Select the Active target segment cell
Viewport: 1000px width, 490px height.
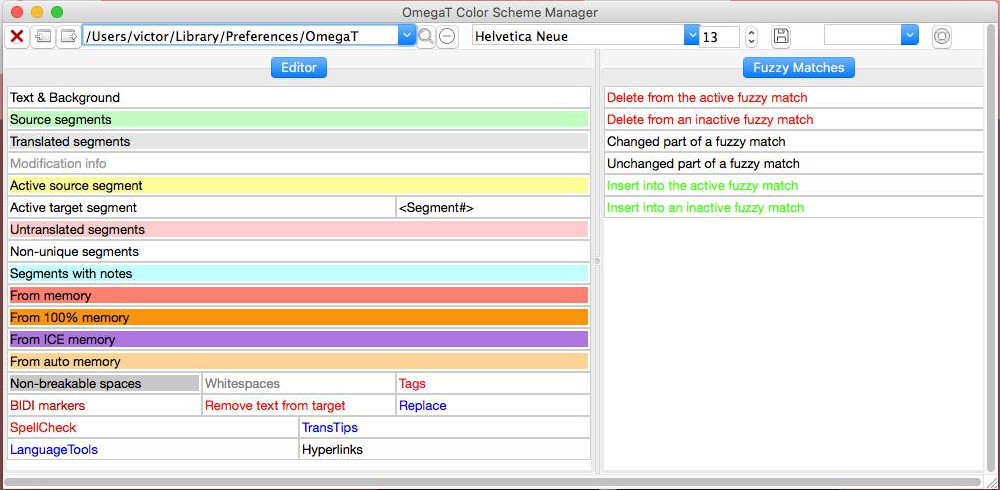(202, 207)
